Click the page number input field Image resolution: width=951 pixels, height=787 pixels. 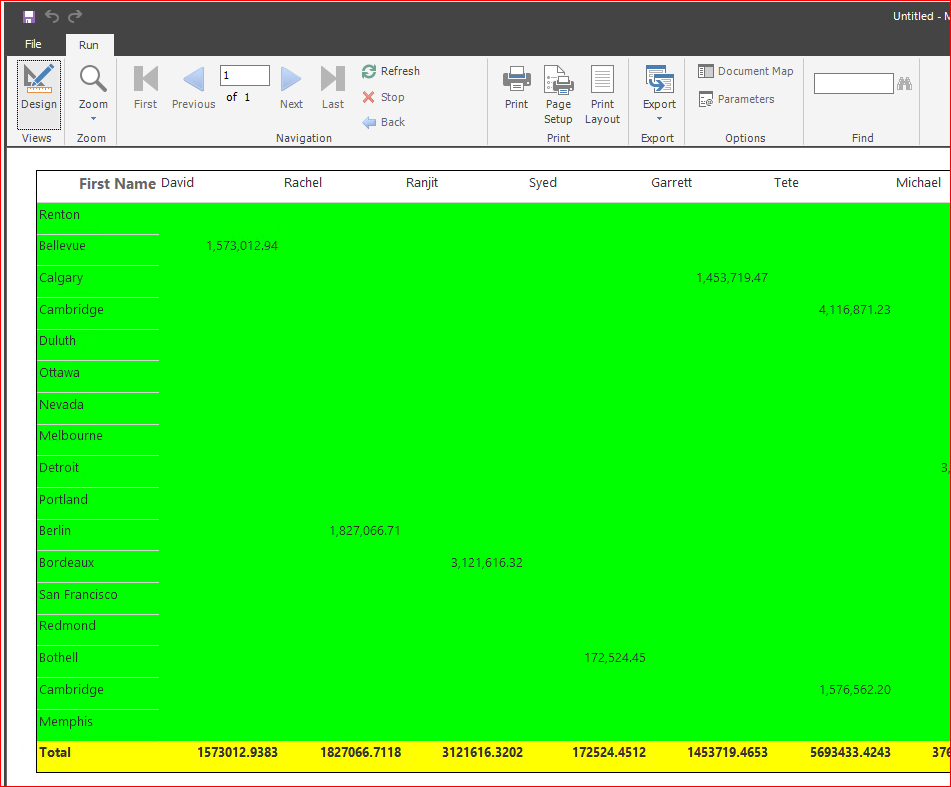(x=245, y=76)
